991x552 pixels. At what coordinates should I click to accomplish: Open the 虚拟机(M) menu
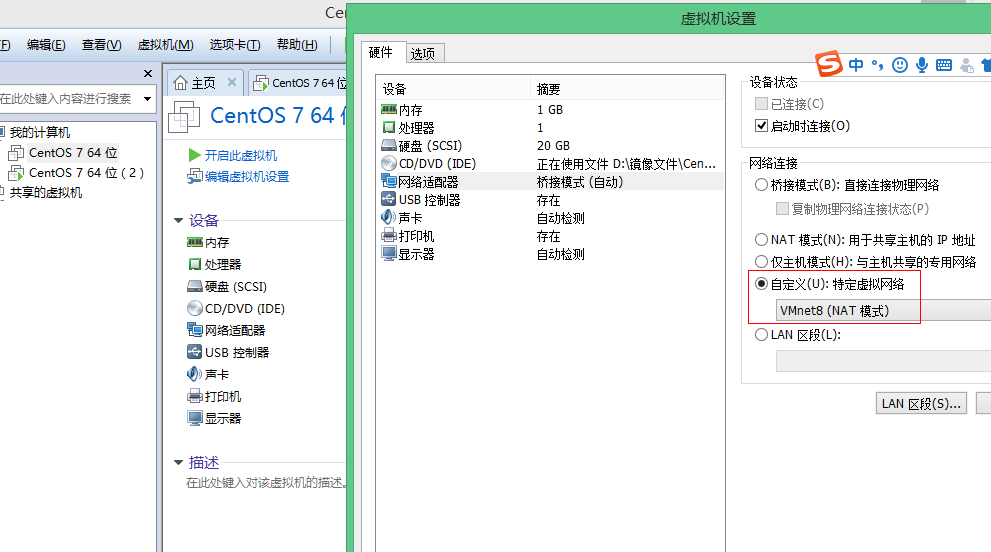pyautogui.click(x=166, y=45)
